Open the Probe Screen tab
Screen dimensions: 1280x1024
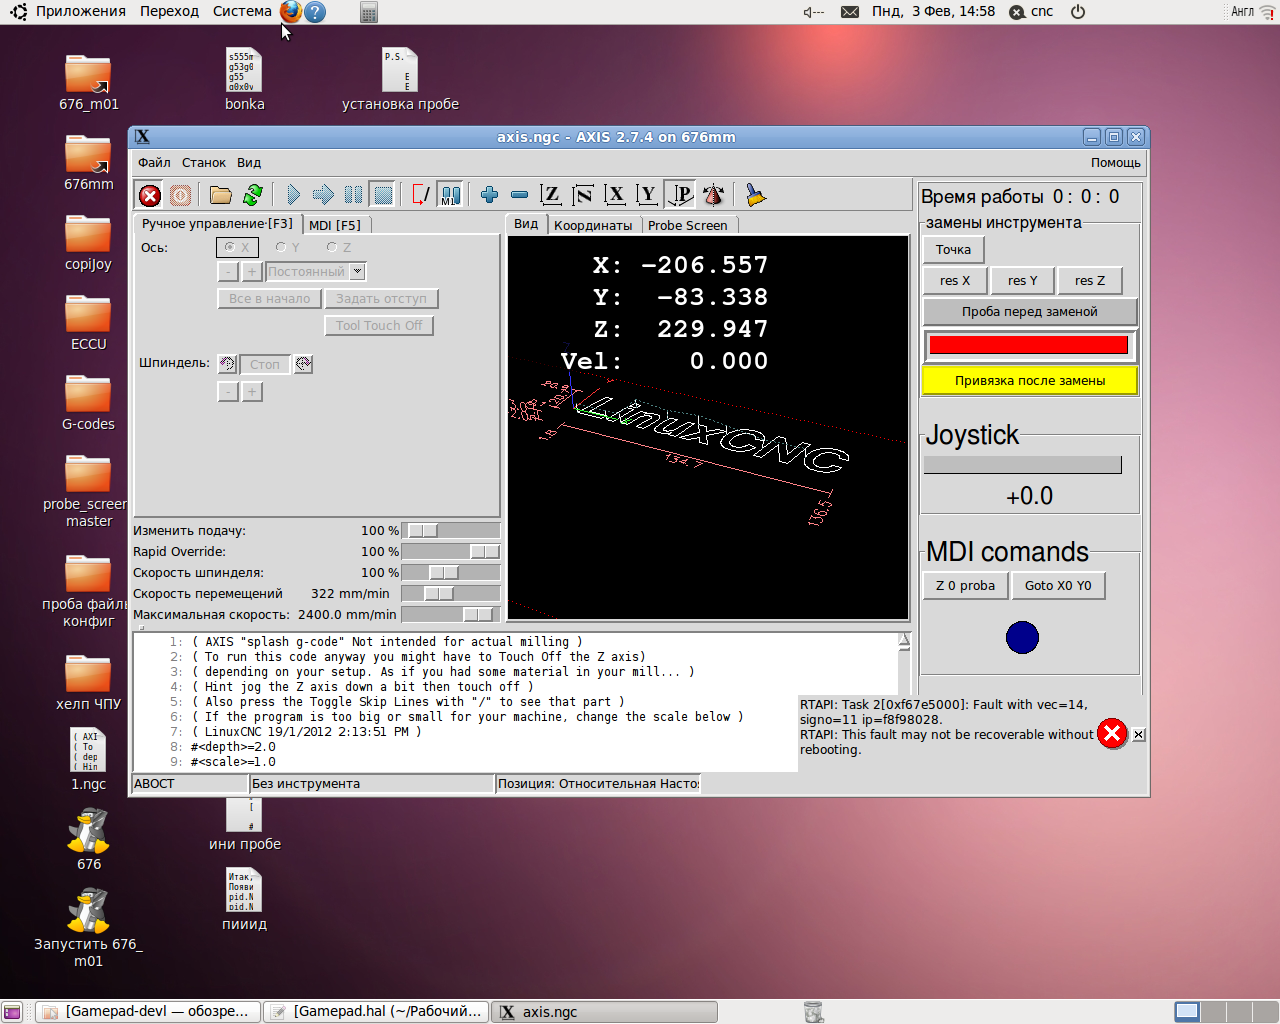pyautogui.click(x=687, y=225)
